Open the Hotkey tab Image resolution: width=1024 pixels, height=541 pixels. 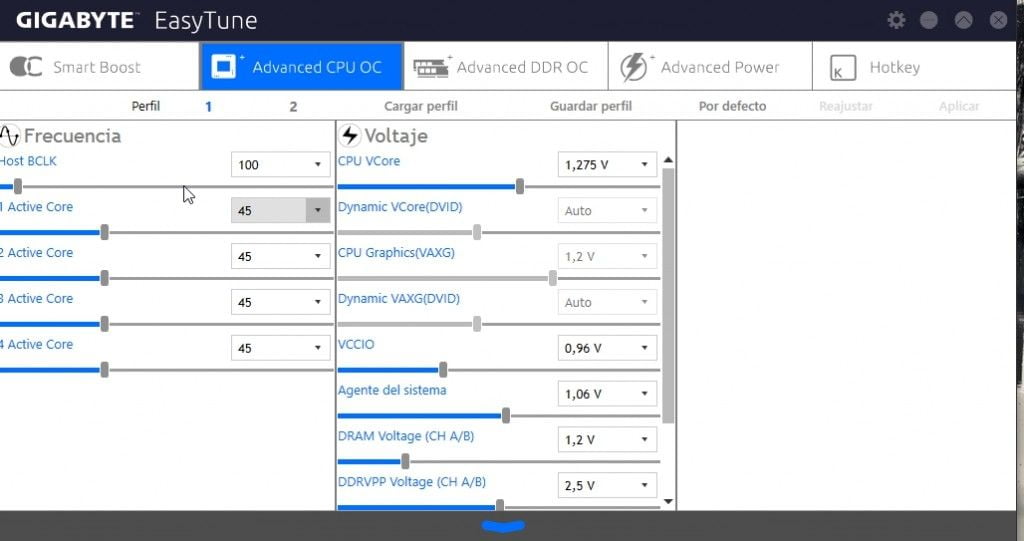click(914, 67)
